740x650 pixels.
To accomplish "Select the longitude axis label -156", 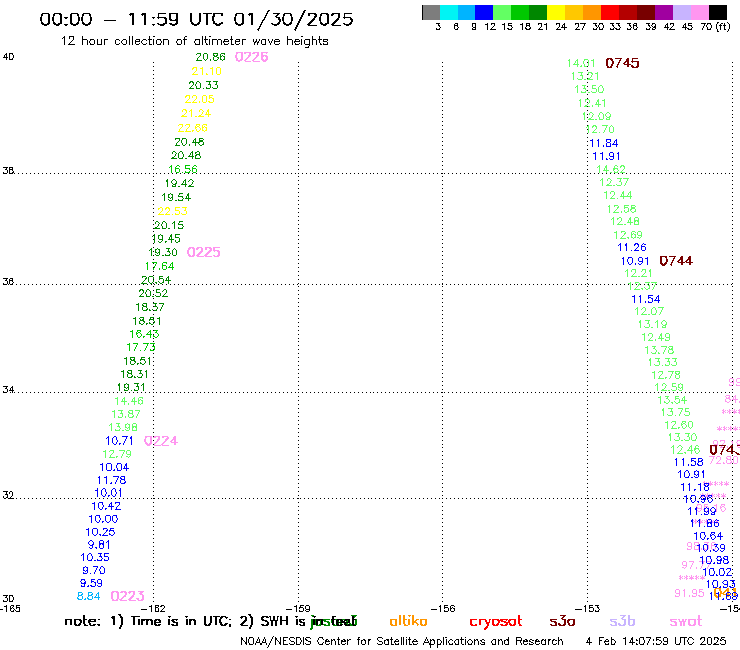I will pyautogui.click(x=443, y=609).
